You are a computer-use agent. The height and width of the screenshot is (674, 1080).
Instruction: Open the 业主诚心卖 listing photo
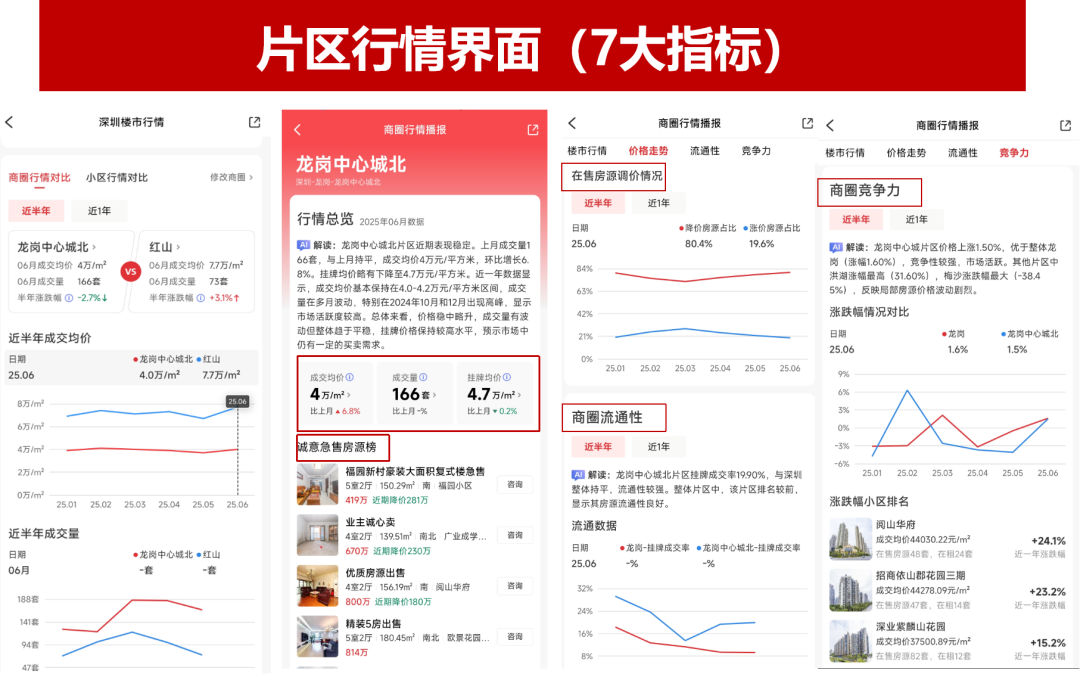pos(318,535)
